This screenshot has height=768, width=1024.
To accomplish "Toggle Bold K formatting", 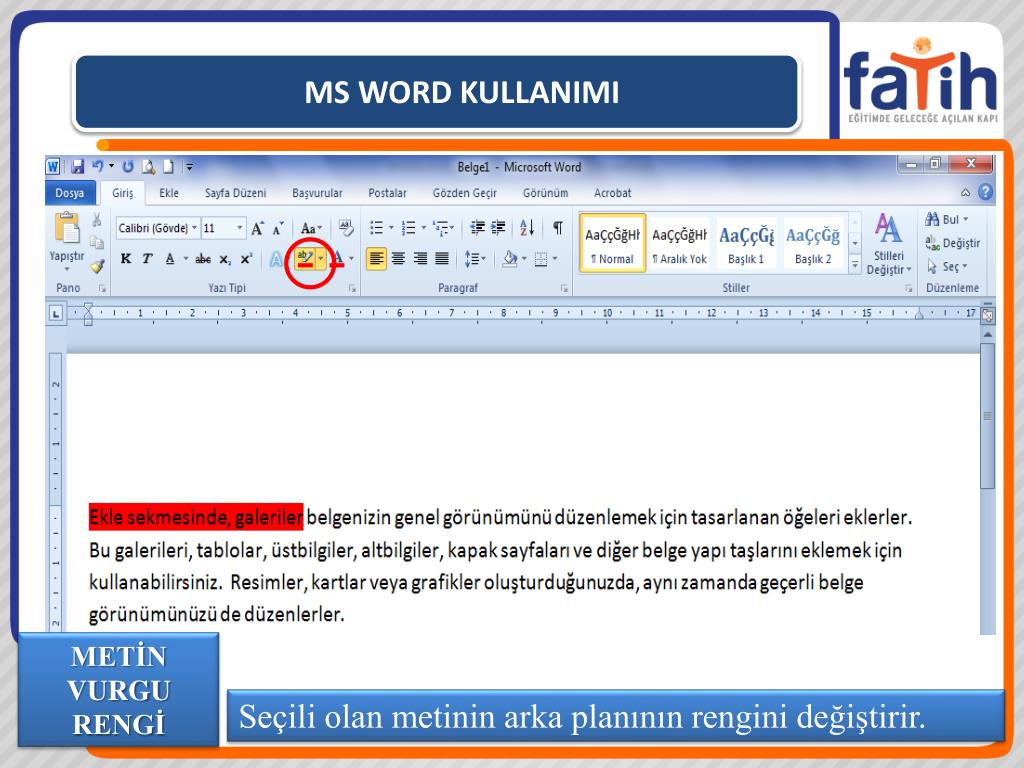I will (126, 259).
